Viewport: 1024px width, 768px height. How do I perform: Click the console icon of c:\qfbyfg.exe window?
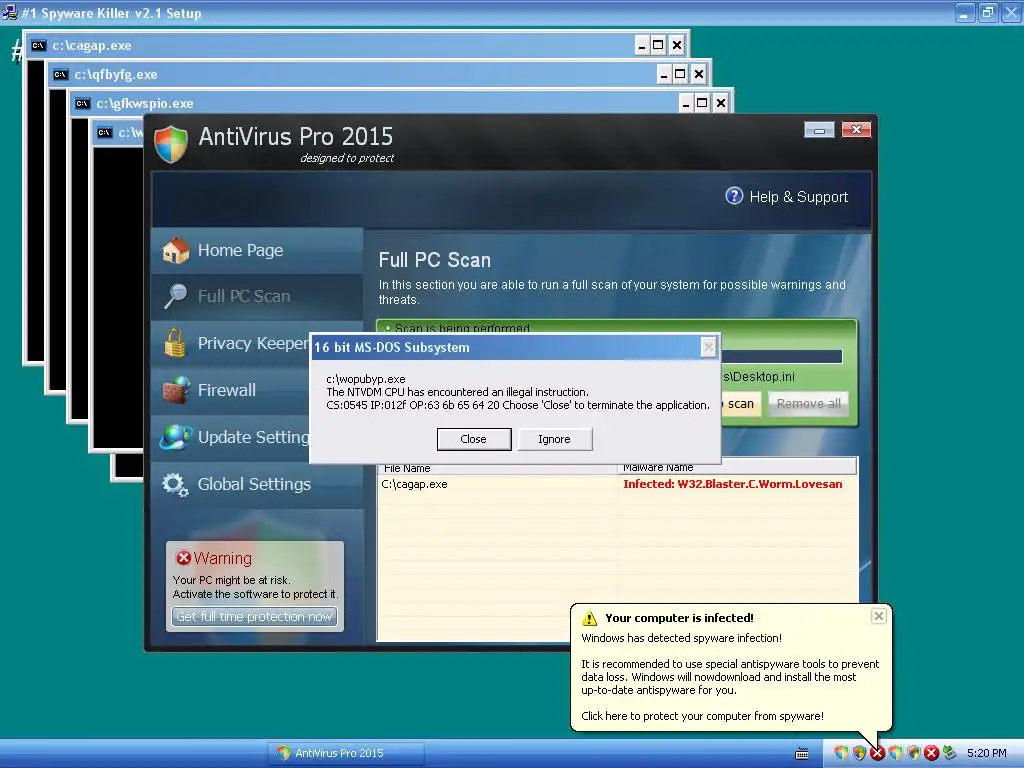(61, 74)
